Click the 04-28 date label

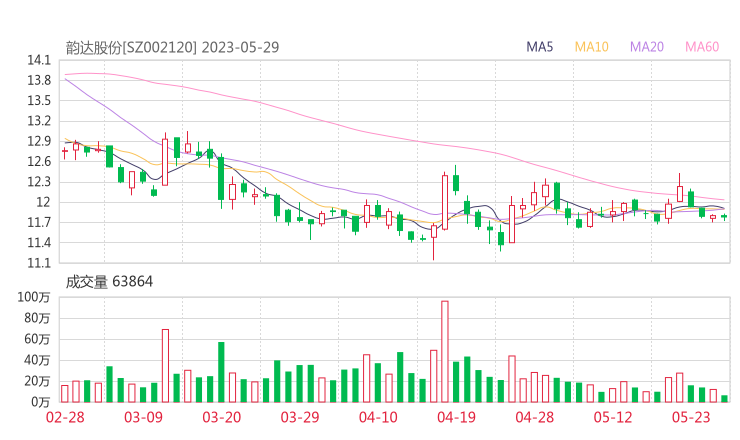point(535,417)
